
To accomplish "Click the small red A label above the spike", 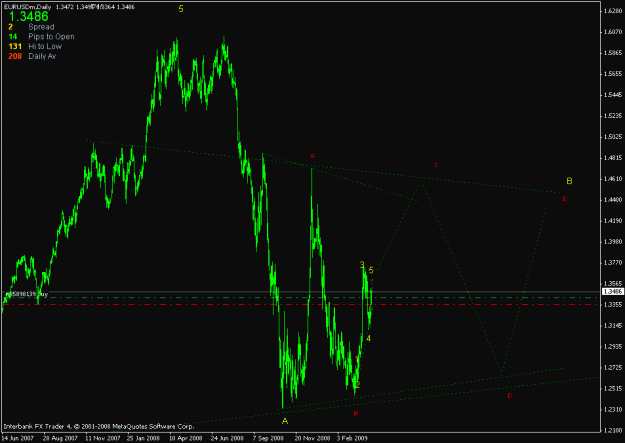I will [x=312, y=156].
